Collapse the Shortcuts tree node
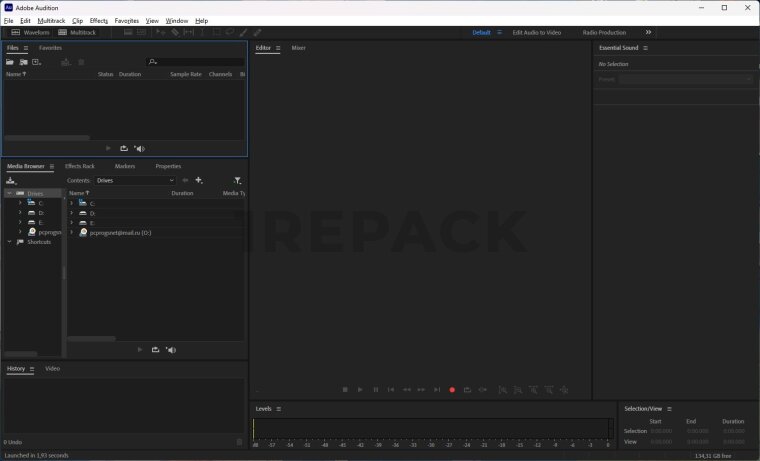This screenshot has width=760, height=461. [x=9, y=242]
